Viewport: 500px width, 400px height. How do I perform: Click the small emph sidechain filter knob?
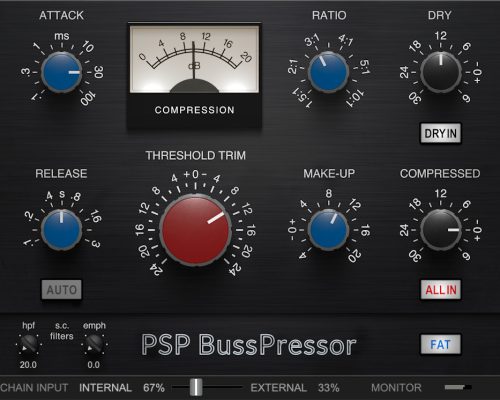pyautogui.click(x=94, y=344)
